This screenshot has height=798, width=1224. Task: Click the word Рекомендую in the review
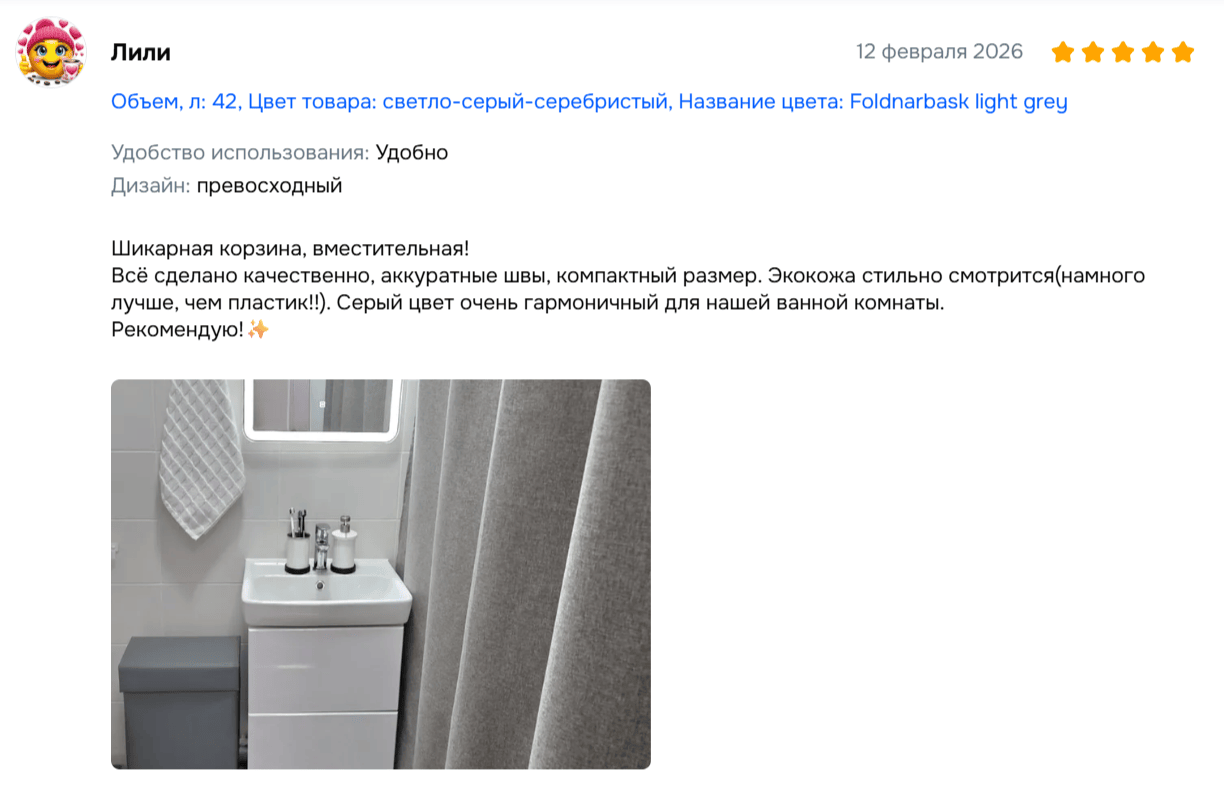(x=177, y=329)
